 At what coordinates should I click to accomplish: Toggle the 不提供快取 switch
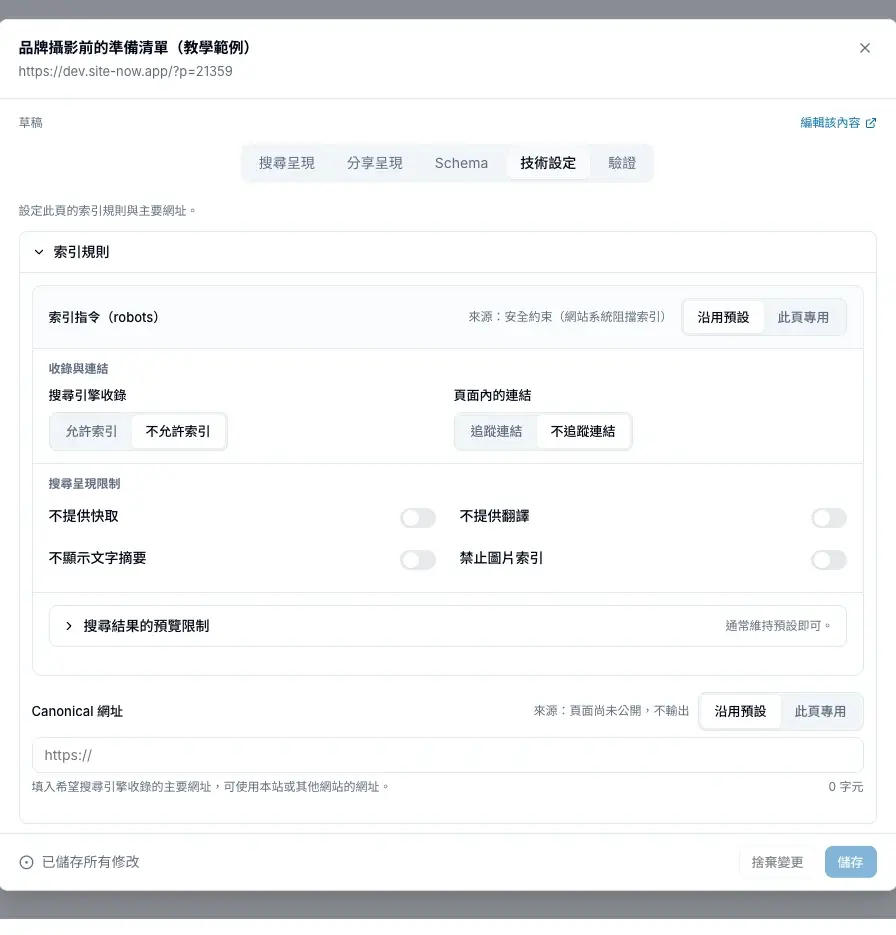coord(418,518)
